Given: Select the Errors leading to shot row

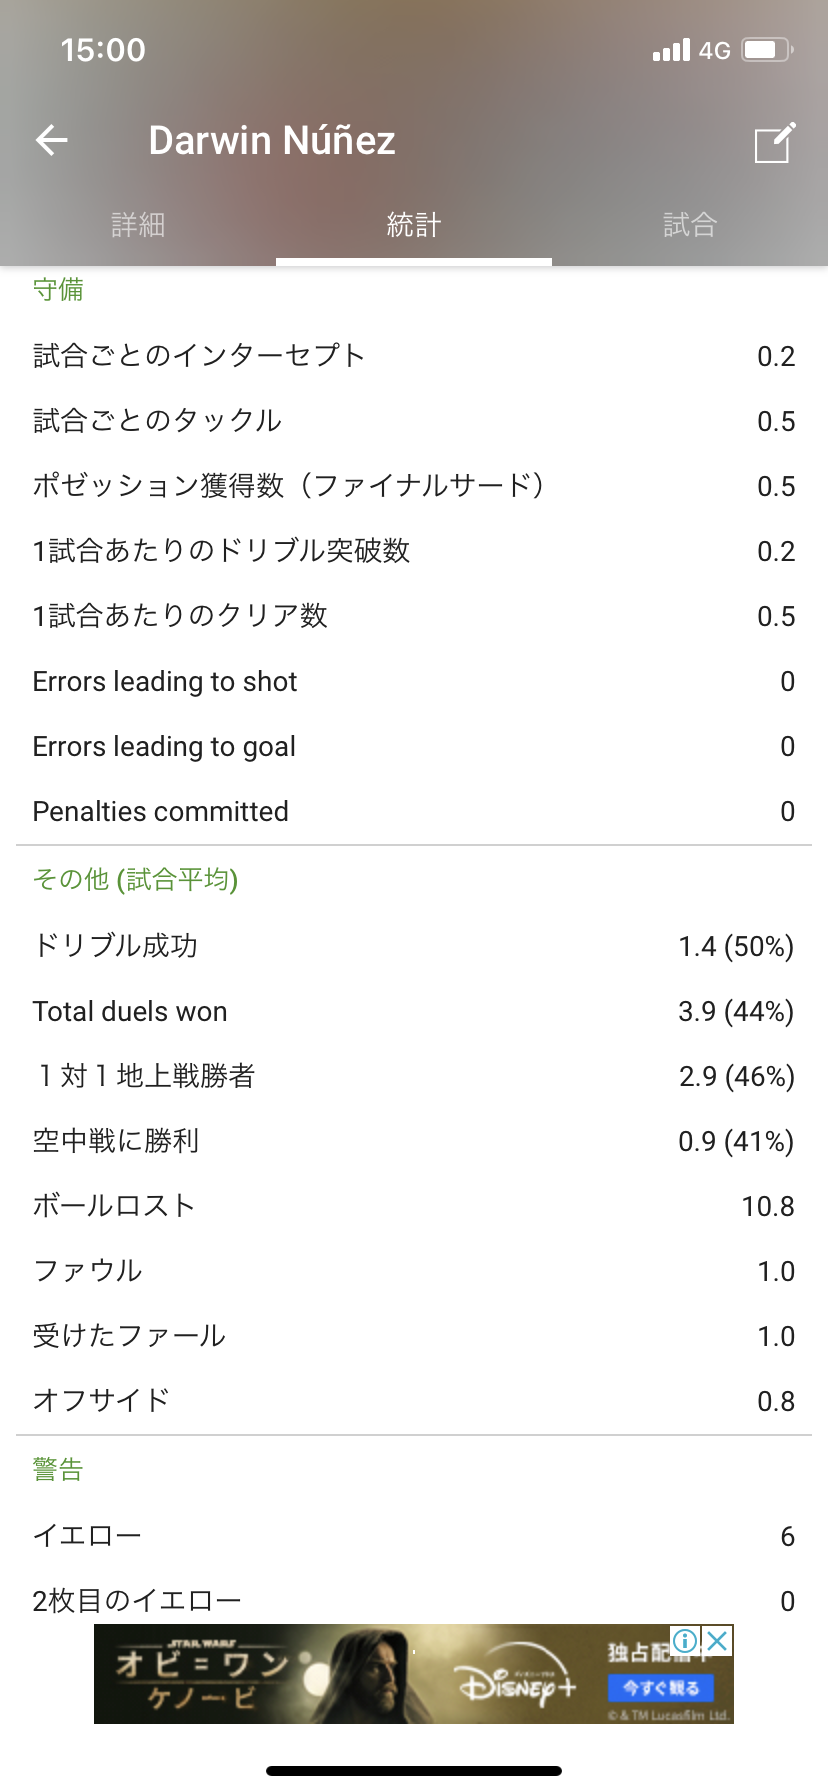Looking at the screenshot, I should click(414, 681).
